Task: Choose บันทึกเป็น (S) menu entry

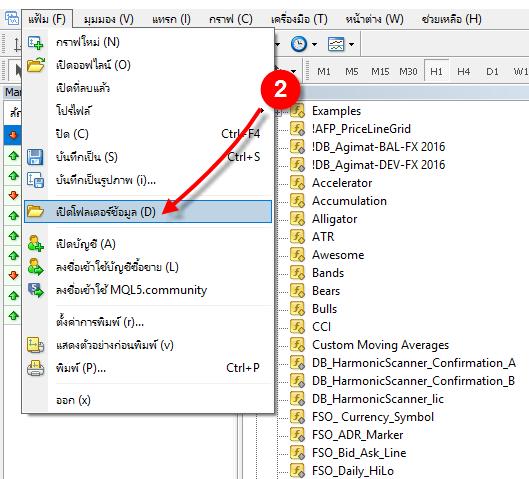Action: pos(148,157)
